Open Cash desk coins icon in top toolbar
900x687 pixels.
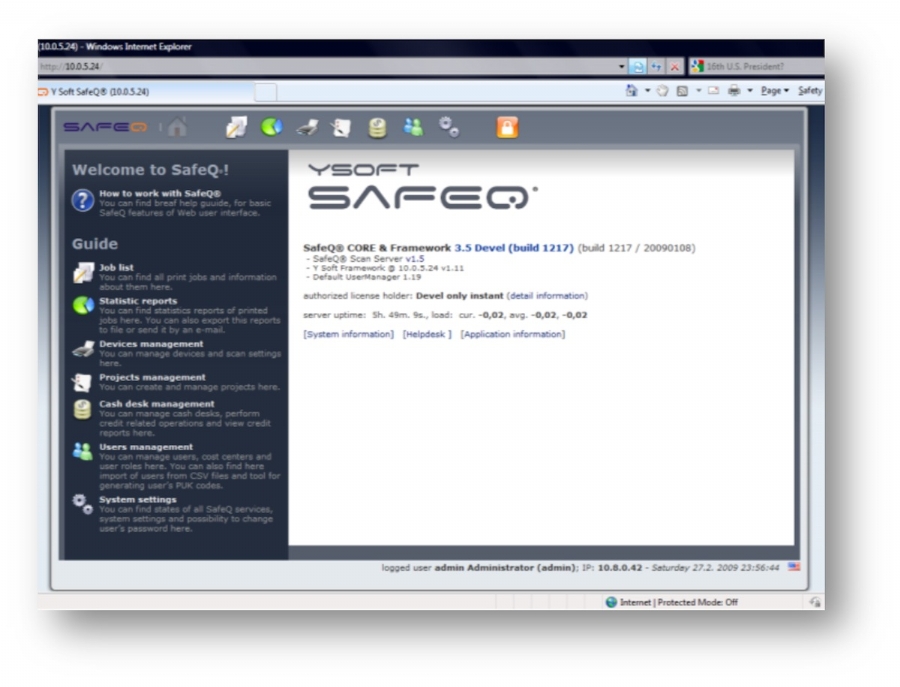tap(377, 127)
